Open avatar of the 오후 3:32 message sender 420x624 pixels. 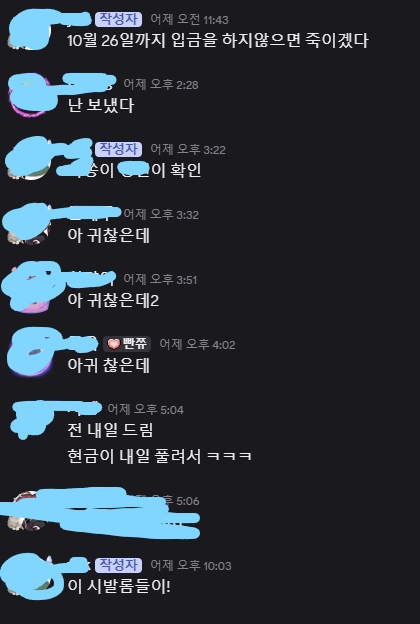(30, 226)
